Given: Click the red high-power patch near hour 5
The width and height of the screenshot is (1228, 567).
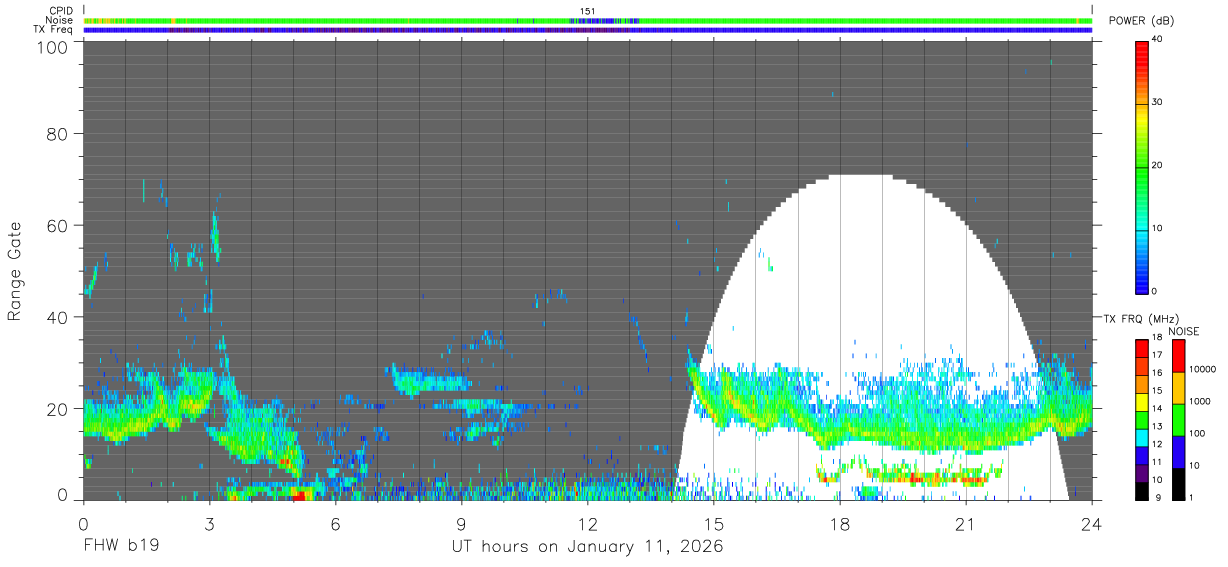Looking at the screenshot, I should point(300,494).
